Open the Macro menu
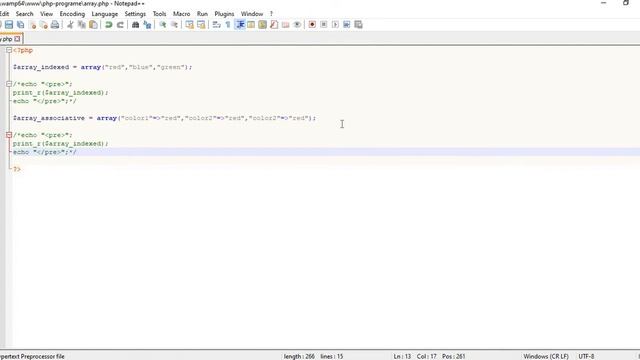640x360 pixels. point(182,14)
